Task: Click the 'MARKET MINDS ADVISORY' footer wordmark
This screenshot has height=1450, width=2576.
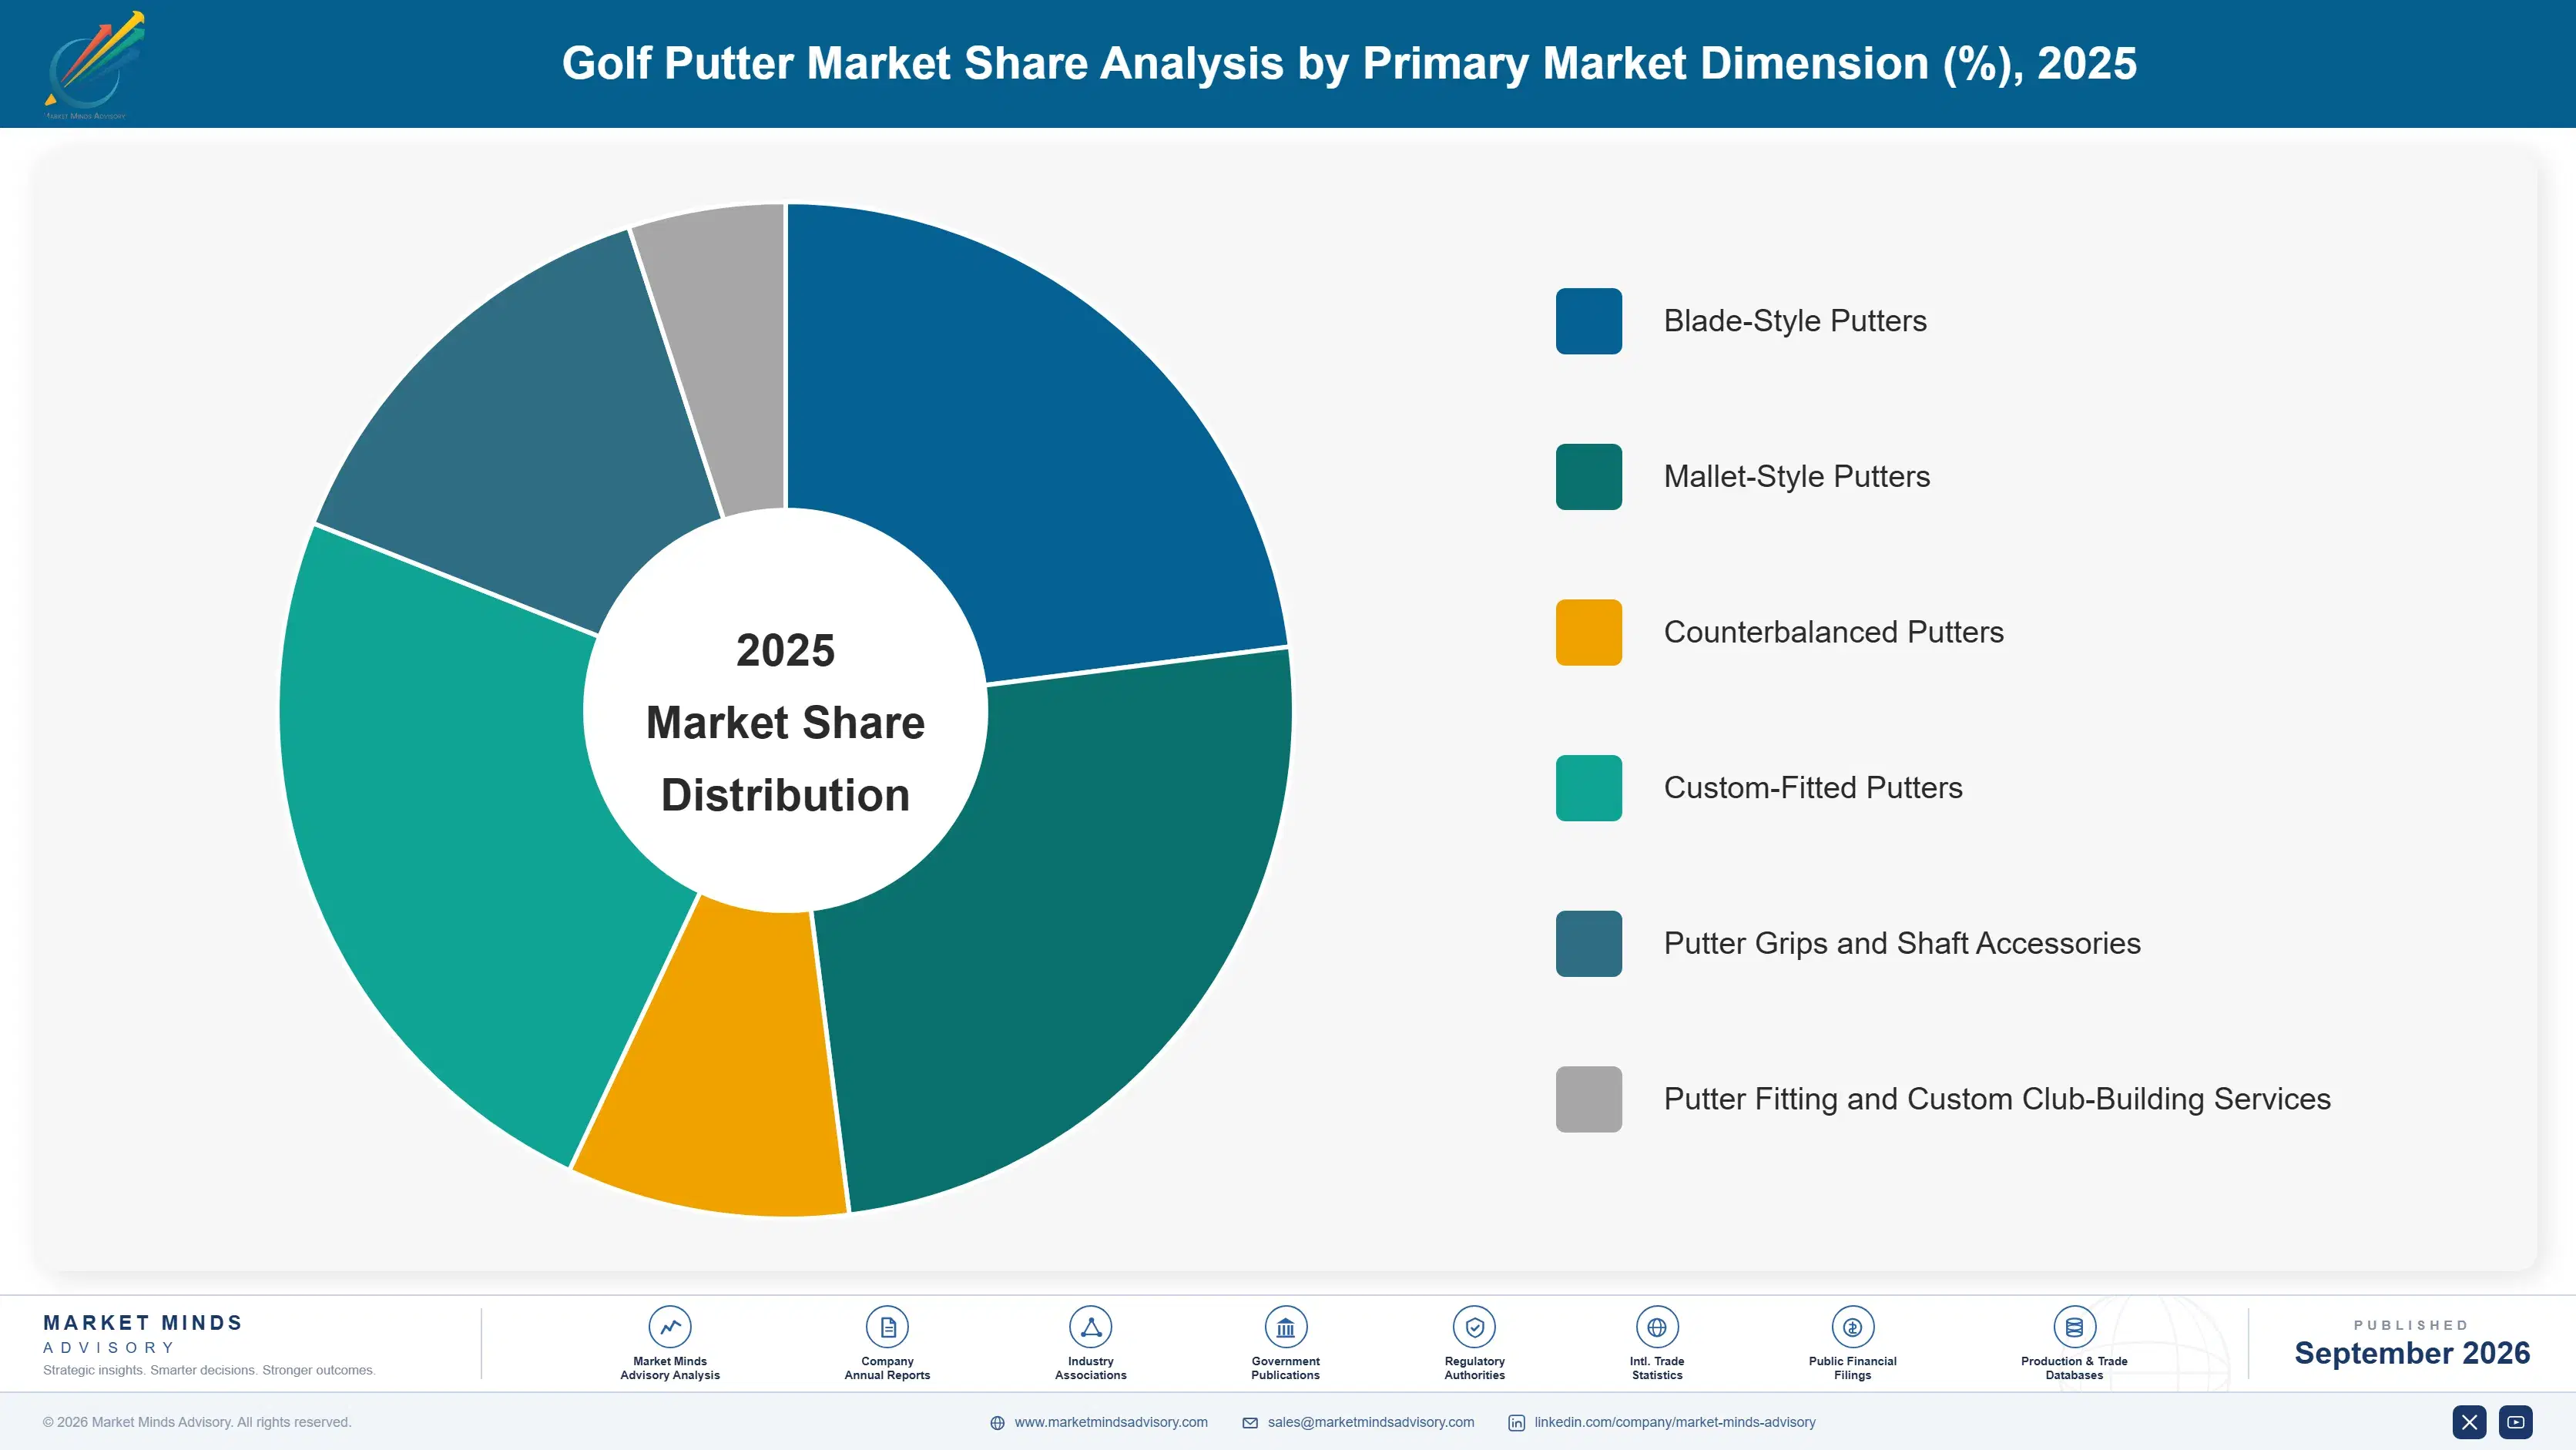Action: (x=143, y=1334)
